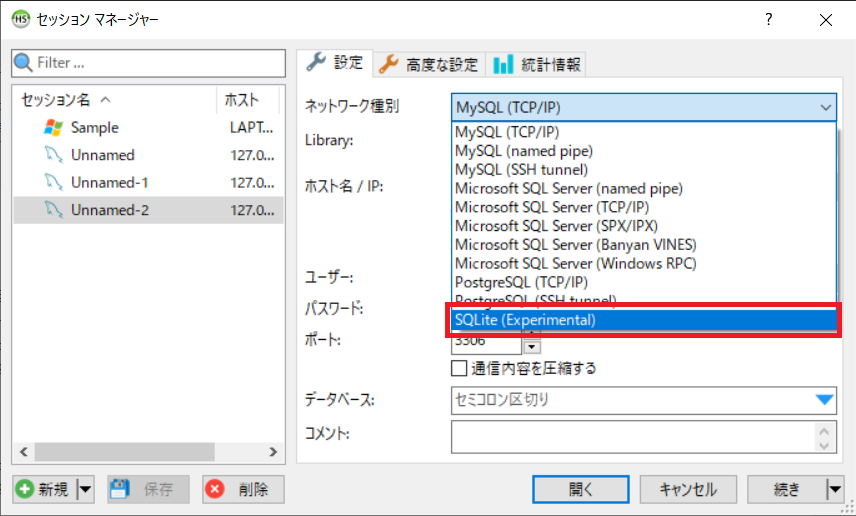
Task: Choose PostgreSQL (TCP/IP) option
Action: (644, 282)
